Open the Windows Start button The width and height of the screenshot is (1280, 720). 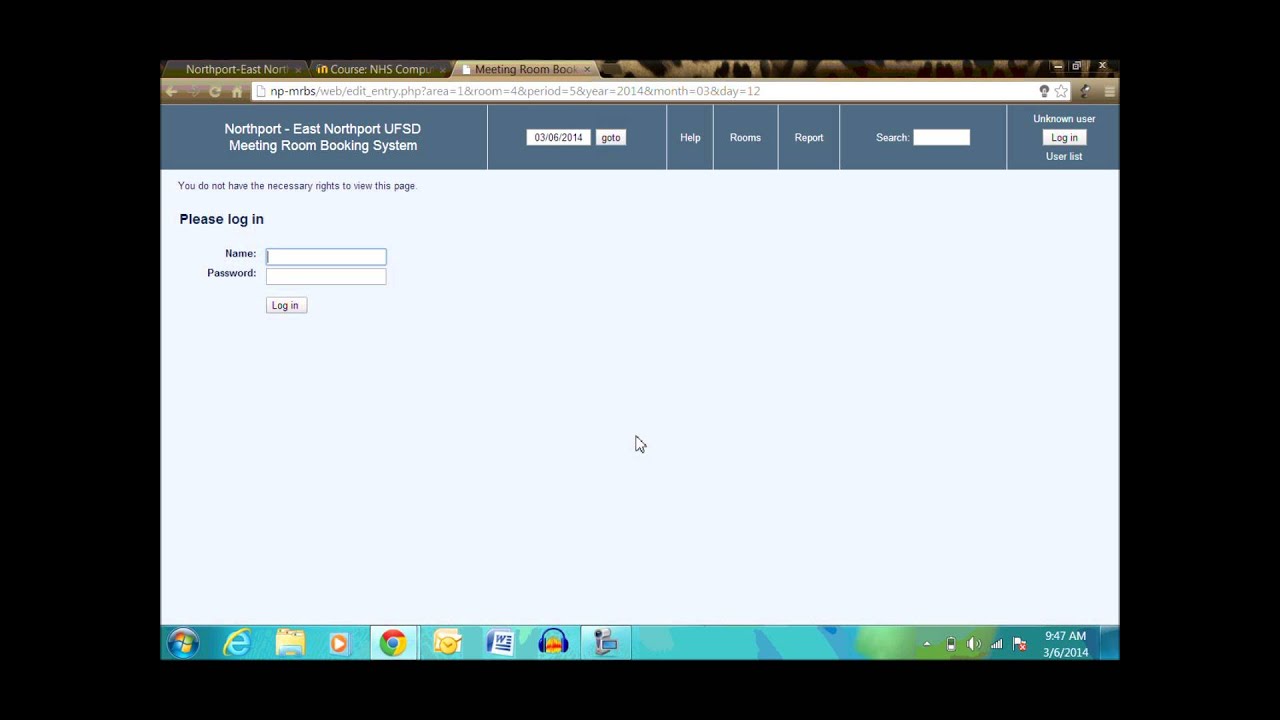tap(183, 643)
